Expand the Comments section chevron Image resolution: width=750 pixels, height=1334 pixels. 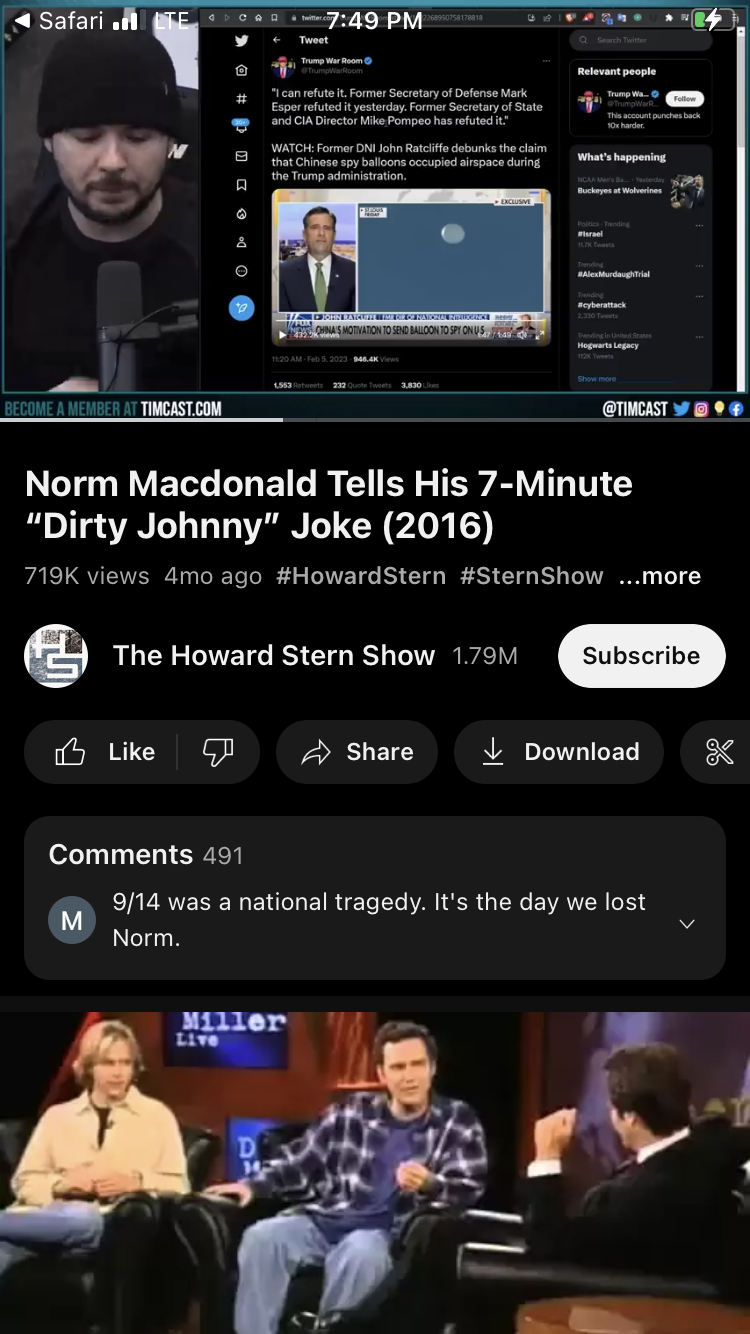point(687,924)
